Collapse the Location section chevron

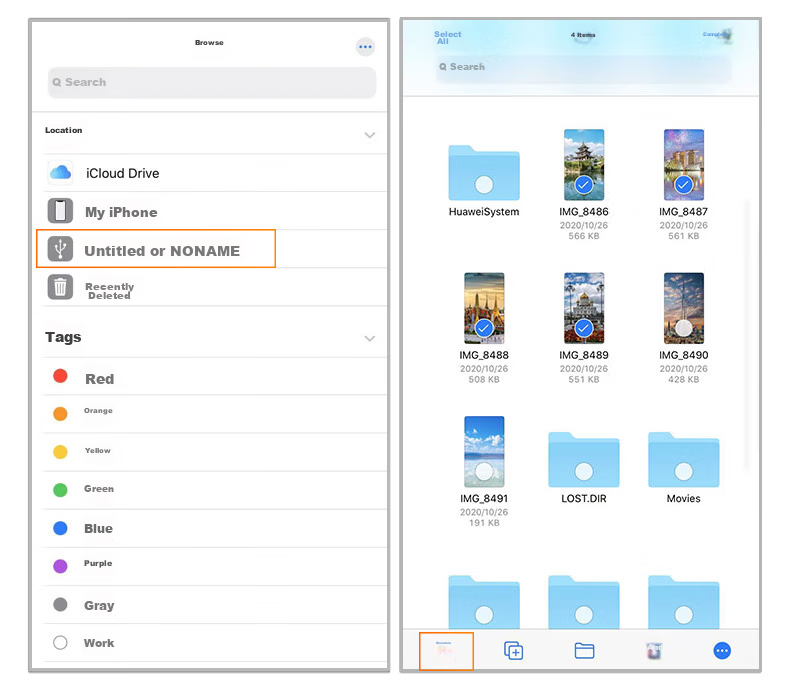click(x=370, y=135)
